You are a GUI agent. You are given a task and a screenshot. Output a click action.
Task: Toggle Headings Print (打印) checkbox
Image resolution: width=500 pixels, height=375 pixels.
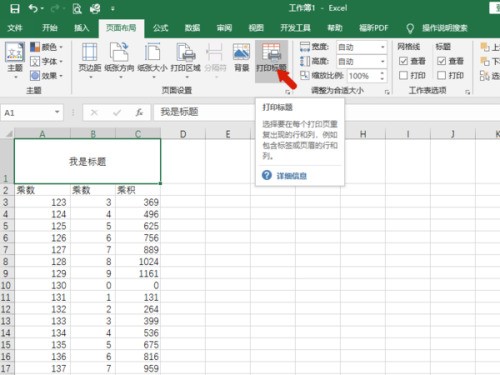click(x=441, y=75)
